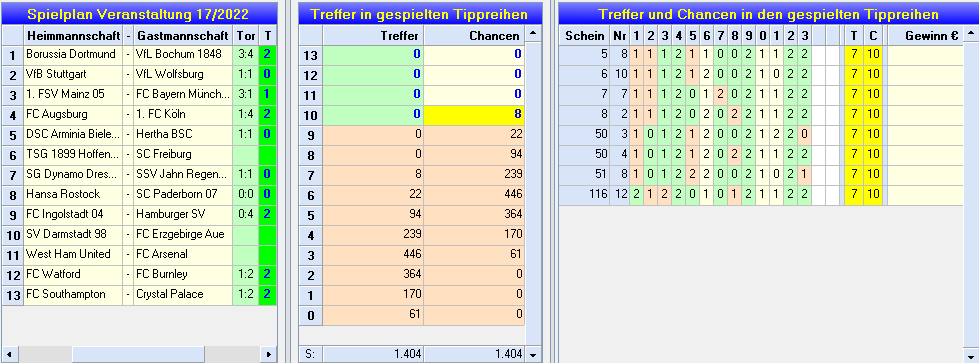
Task: Click the Chancen column header
Action: coord(475,35)
